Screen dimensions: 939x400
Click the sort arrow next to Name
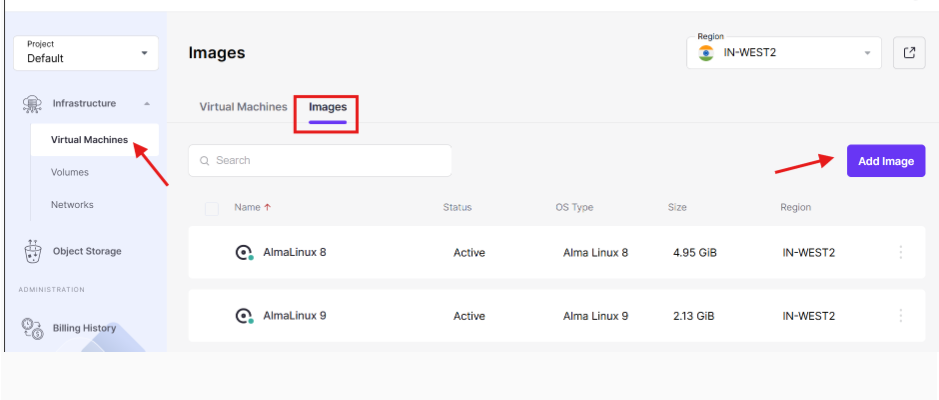(267, 207)
